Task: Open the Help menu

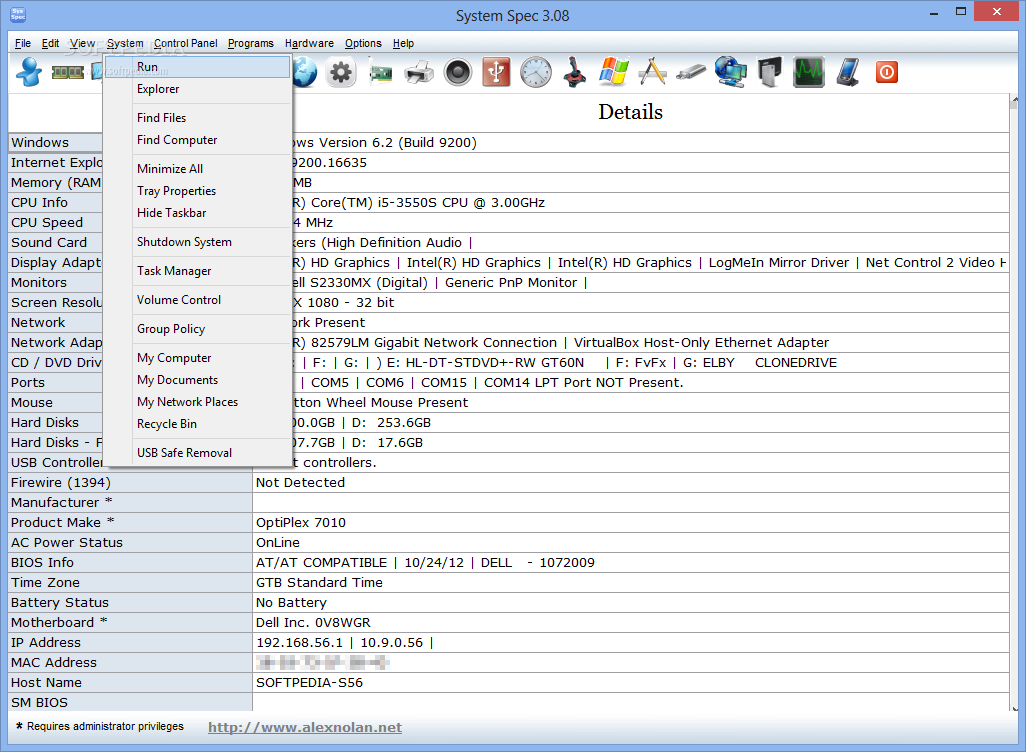Action: (403, 43)
